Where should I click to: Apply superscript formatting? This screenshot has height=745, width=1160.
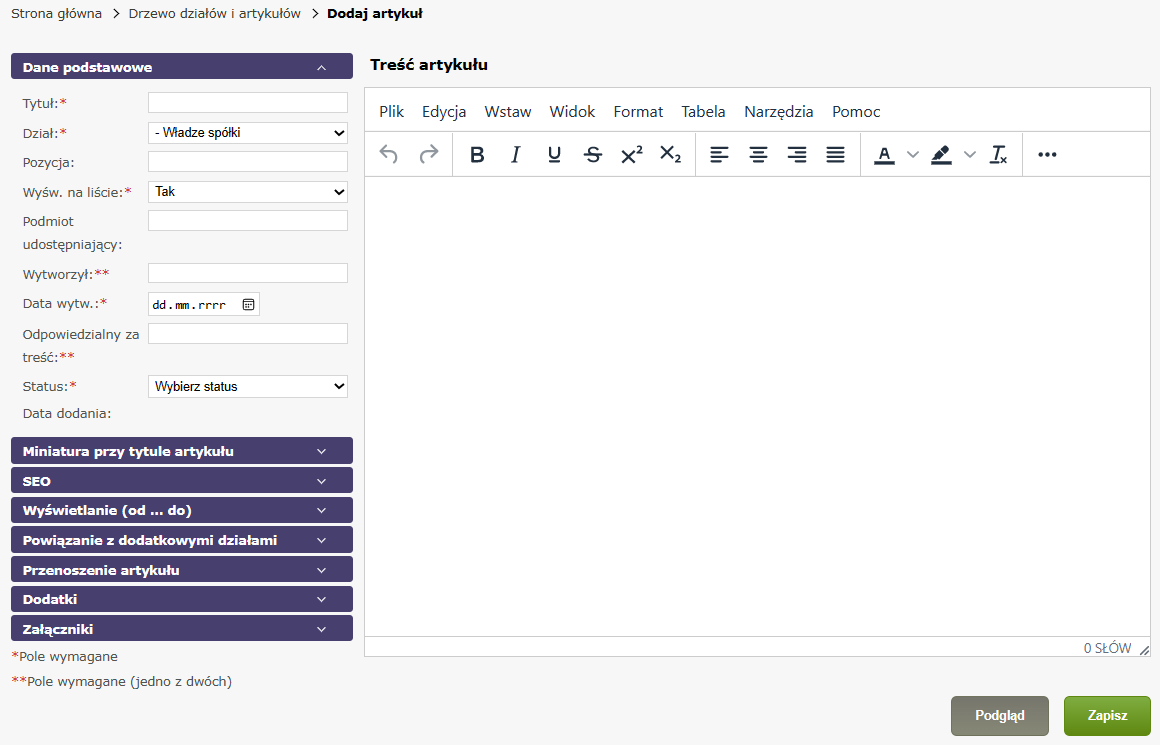pyautogui.click(x=632, y=155)
